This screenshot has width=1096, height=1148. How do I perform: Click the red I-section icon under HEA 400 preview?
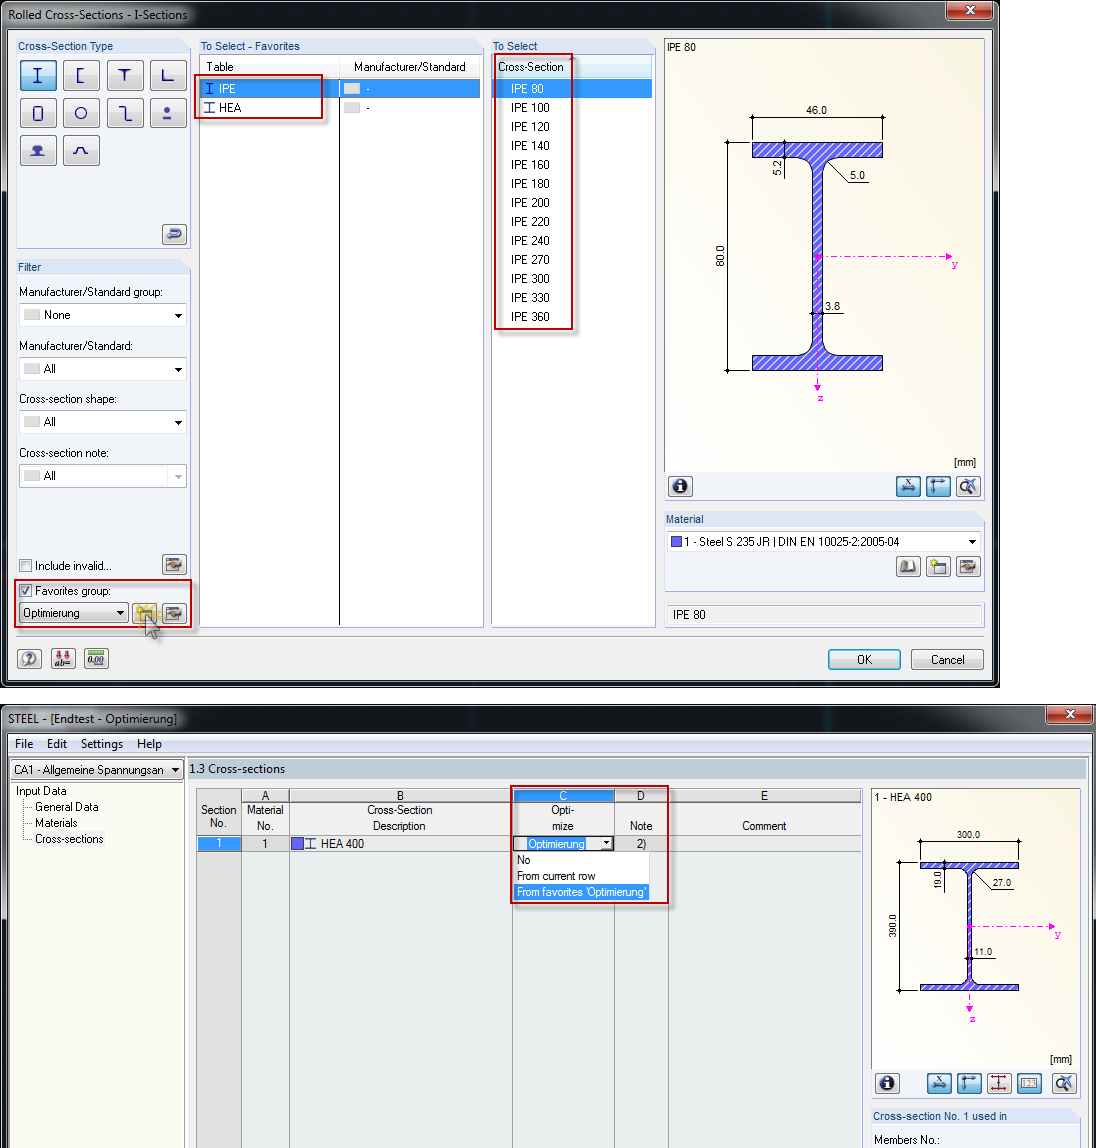(x=999, y=1083)
